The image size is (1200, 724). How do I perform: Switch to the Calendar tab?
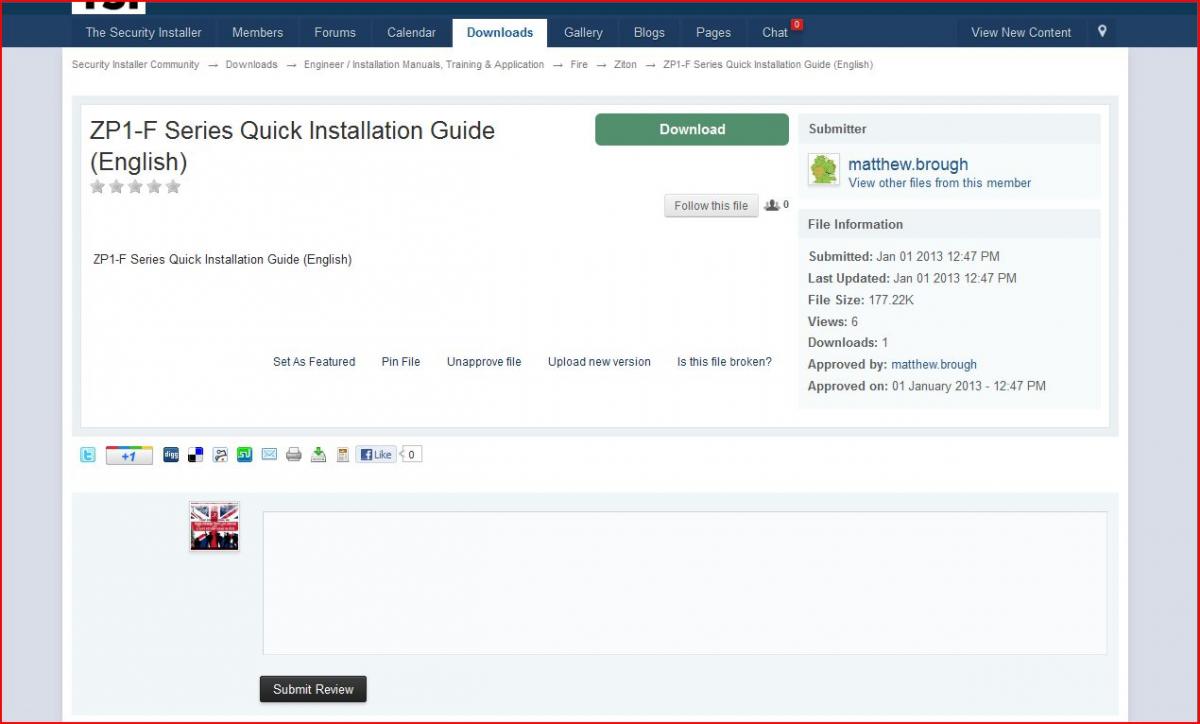(411, 32)
